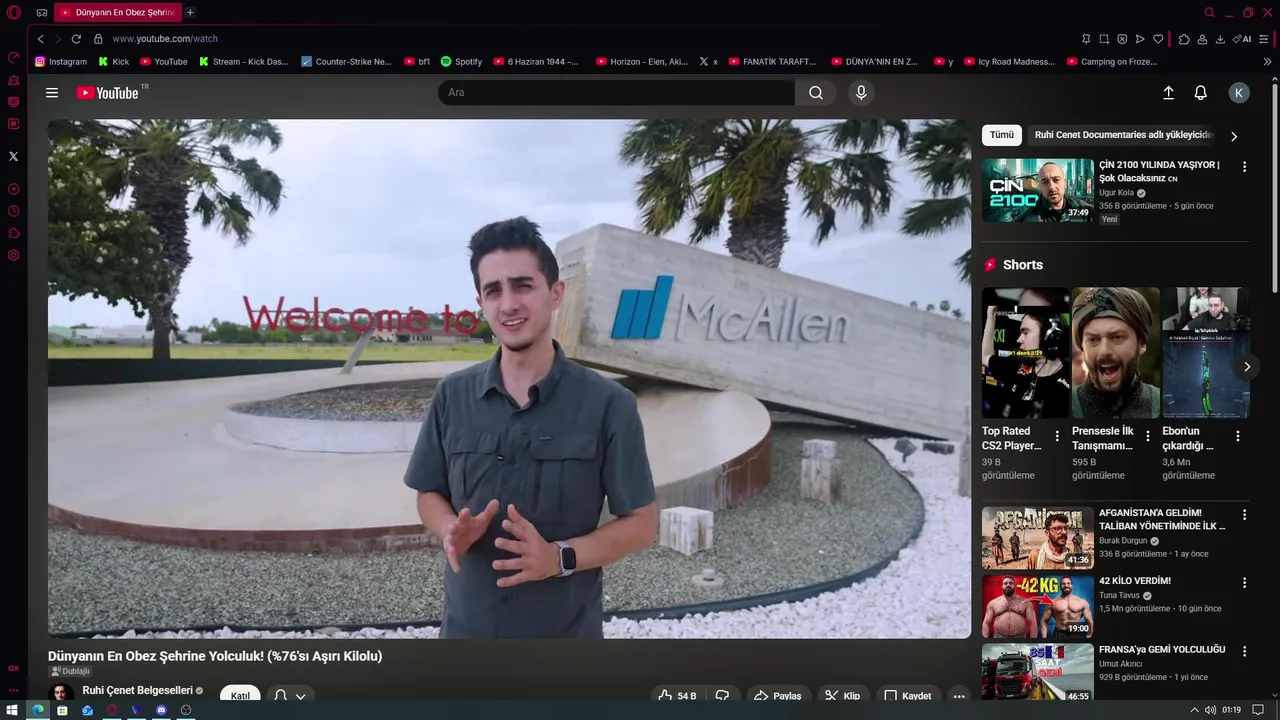Click the main video player
Image resolution: width=1280 pixels, height=720 pixels.
pos(509,379)
